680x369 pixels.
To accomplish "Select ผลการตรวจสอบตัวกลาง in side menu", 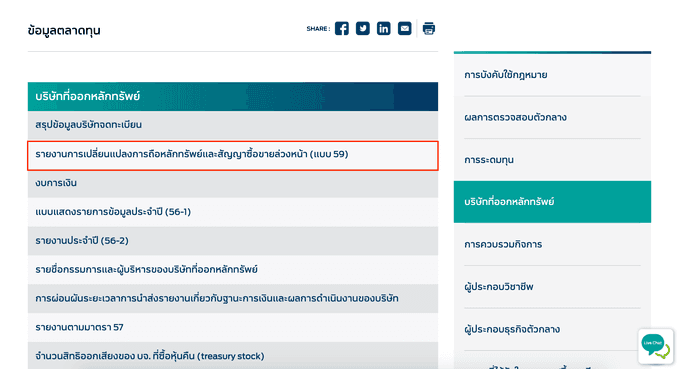I will [x=552, y=118].
